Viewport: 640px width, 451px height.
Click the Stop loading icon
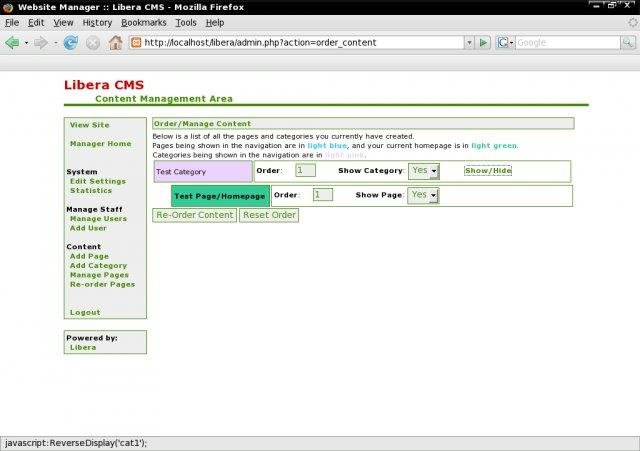[x=93, y=42]
